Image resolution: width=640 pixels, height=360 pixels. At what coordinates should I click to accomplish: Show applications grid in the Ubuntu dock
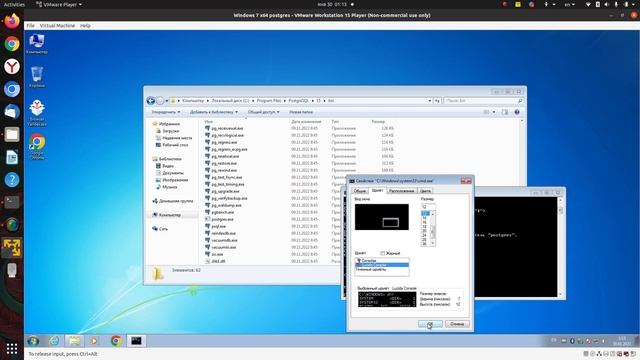[x=12, y=349]
